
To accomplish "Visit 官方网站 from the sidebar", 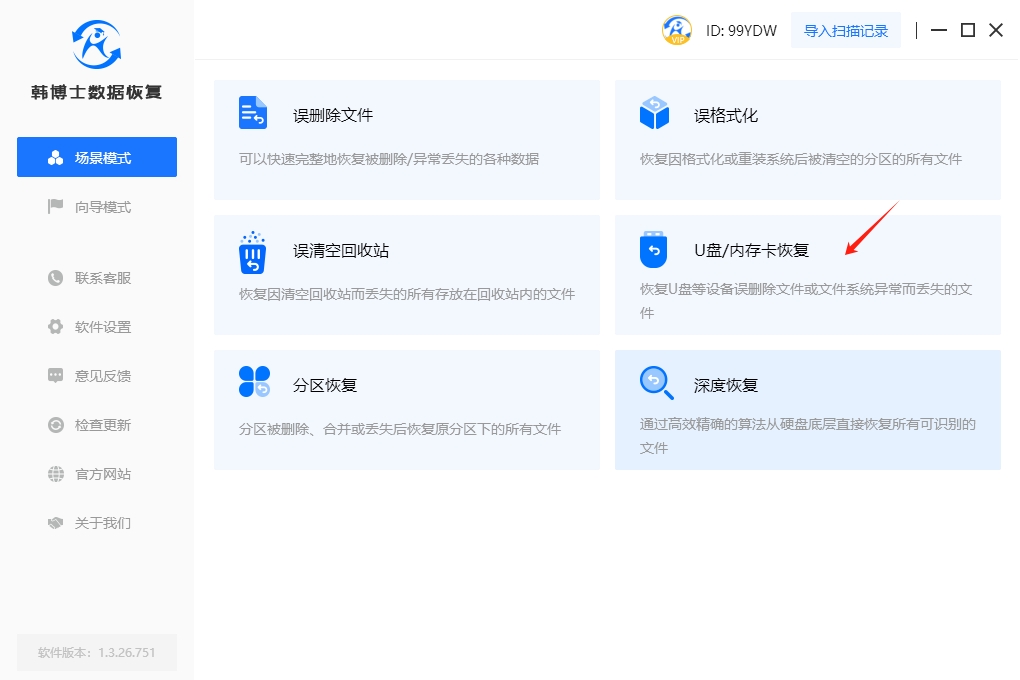I will point(97,474).
